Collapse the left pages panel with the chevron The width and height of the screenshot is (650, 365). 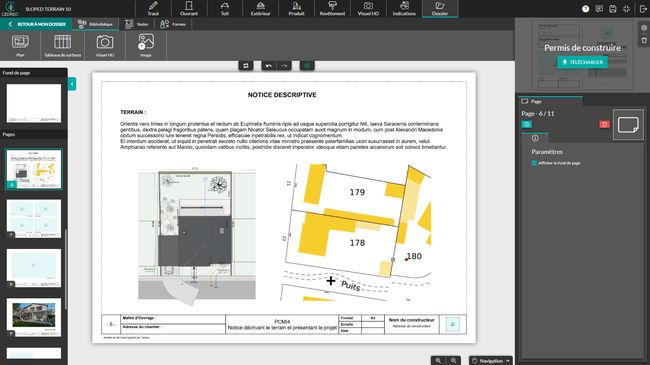tap(72, 84)
